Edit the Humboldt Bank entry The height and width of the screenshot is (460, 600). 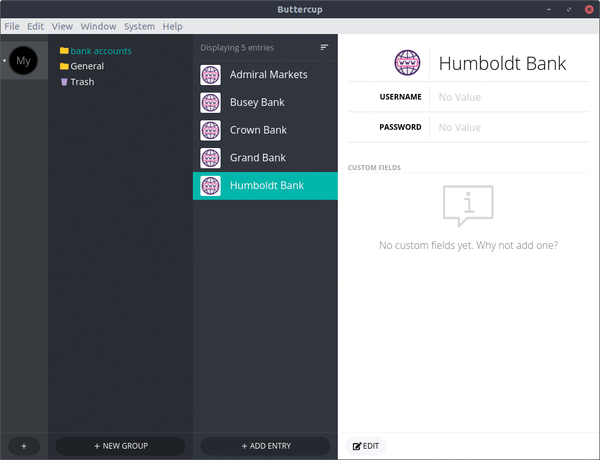[366, 446]
